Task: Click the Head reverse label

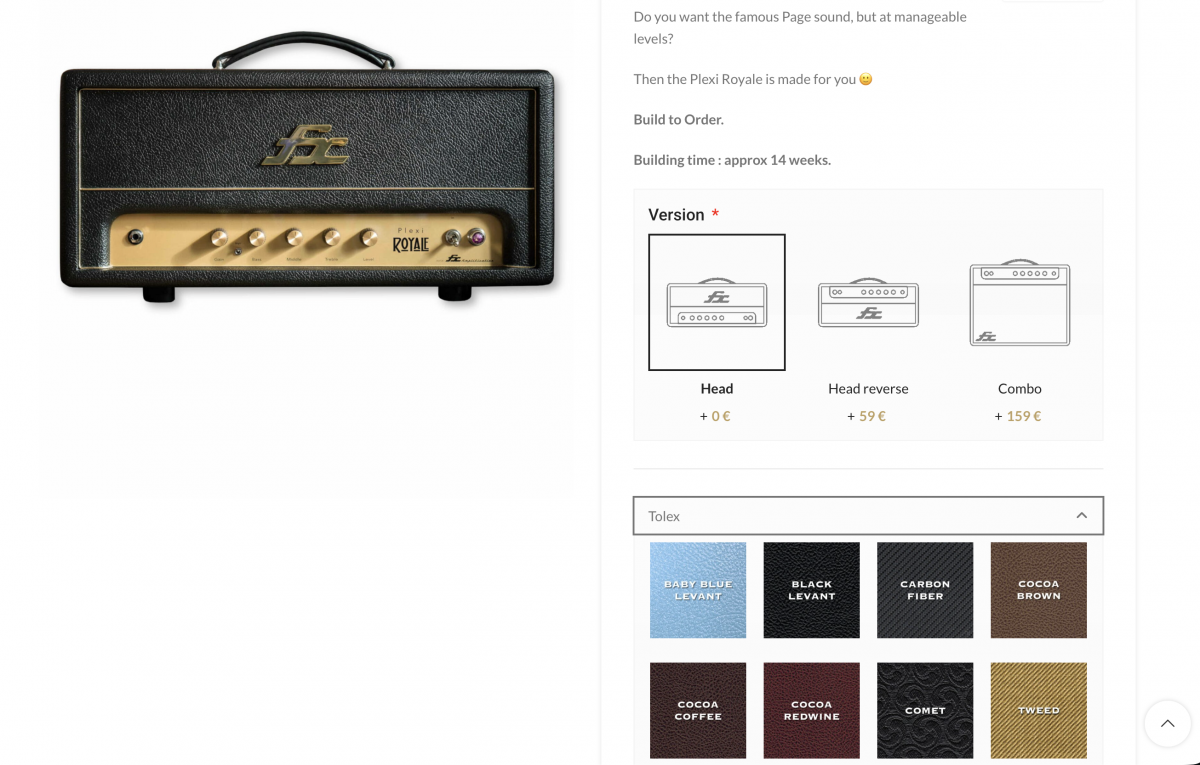Action: point(868,389)
